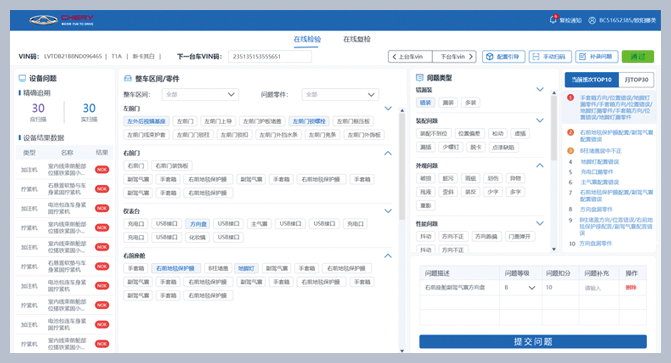Collapse the 右前门 section chevron
The image size is (671, 363).
[388, 153]
